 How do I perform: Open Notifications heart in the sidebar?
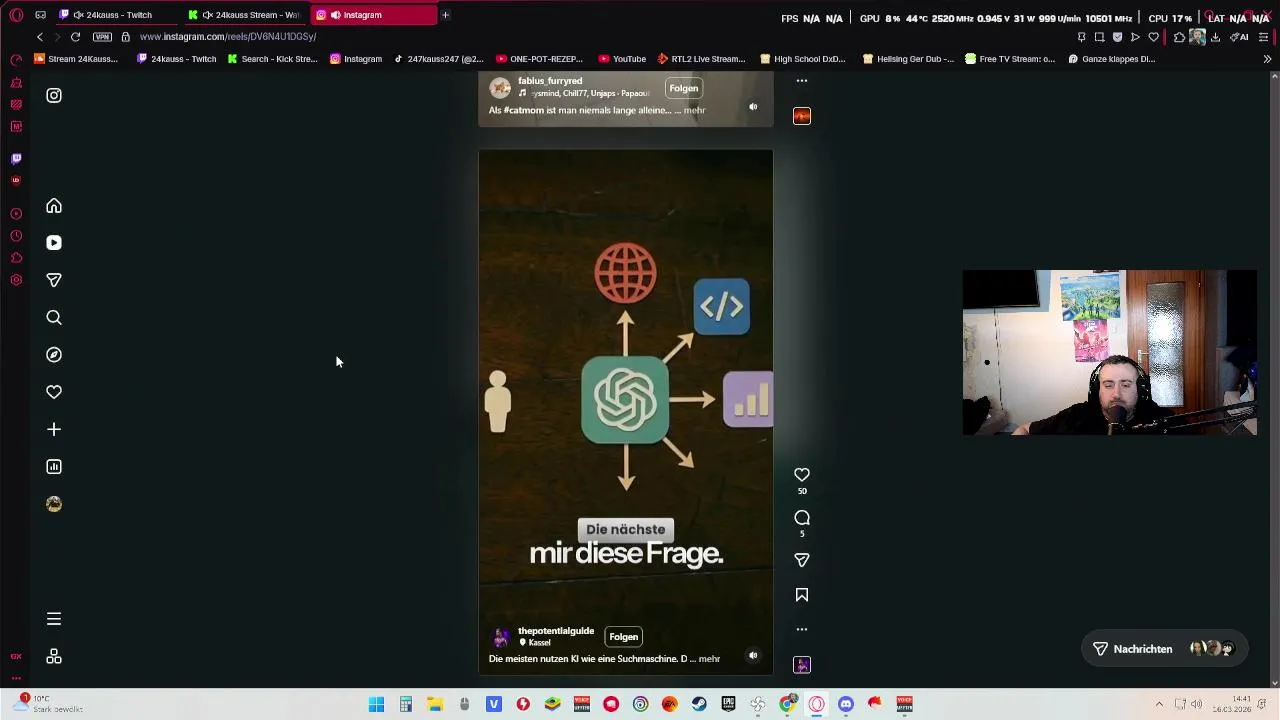coord(54,392)
